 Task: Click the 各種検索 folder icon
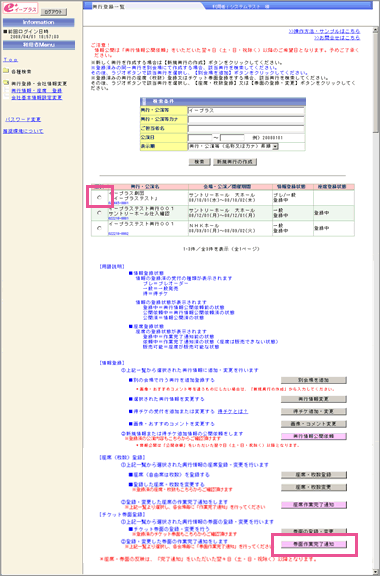(x=6, y=71)
